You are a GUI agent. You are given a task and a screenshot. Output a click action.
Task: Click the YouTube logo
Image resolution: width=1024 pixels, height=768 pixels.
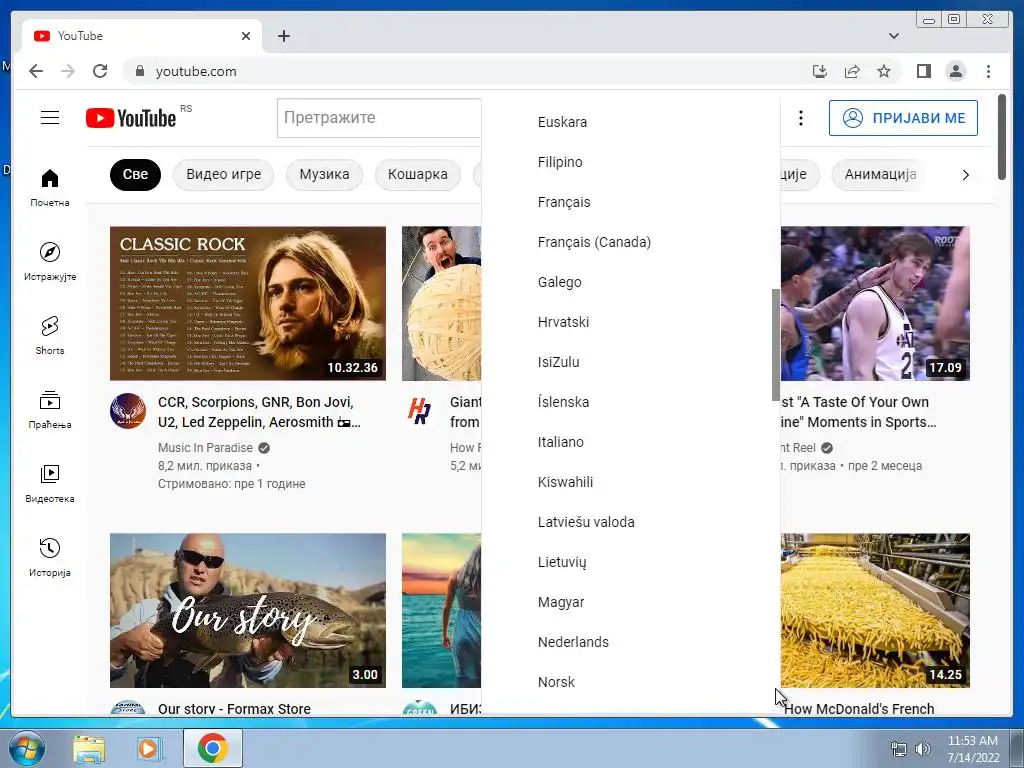click(131, 118)
